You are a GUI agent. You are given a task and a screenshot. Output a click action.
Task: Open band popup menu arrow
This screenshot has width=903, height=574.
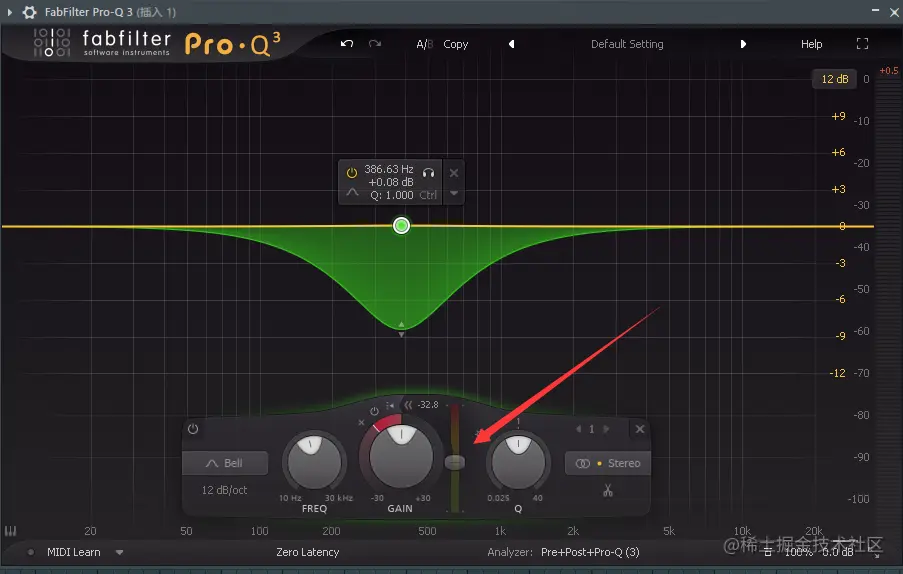454,193
